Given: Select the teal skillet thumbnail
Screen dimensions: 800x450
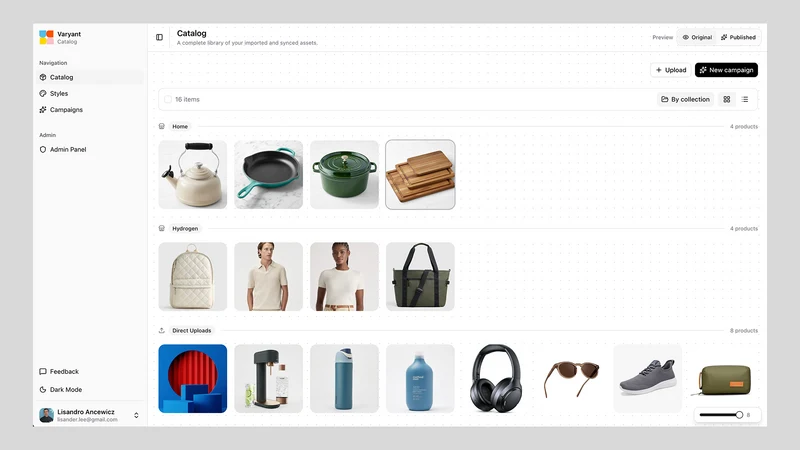Looking at the screenshot, I should click(x=268, y=174).
